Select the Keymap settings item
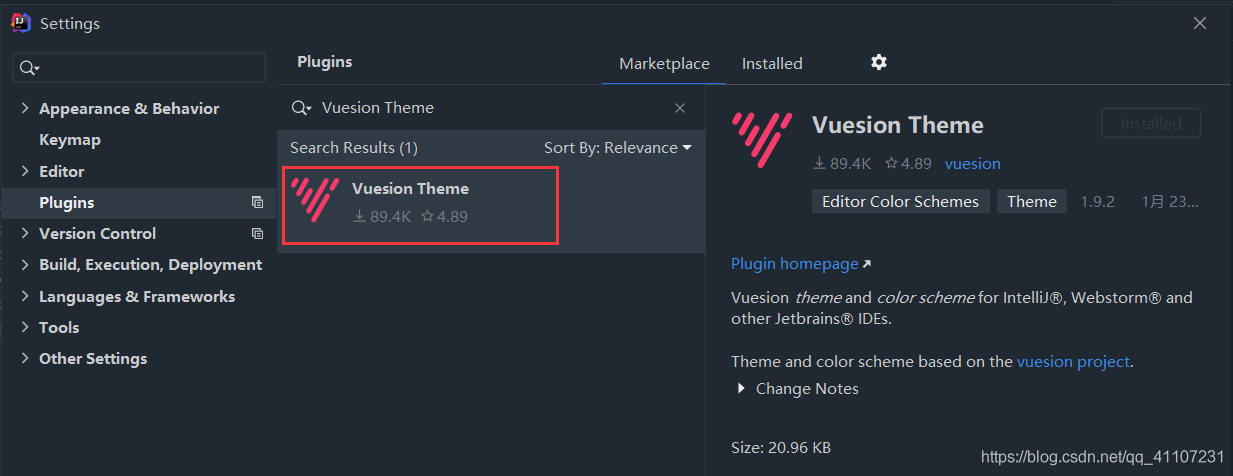This screenshot has height=476, width=1233. tap(70, 140)
